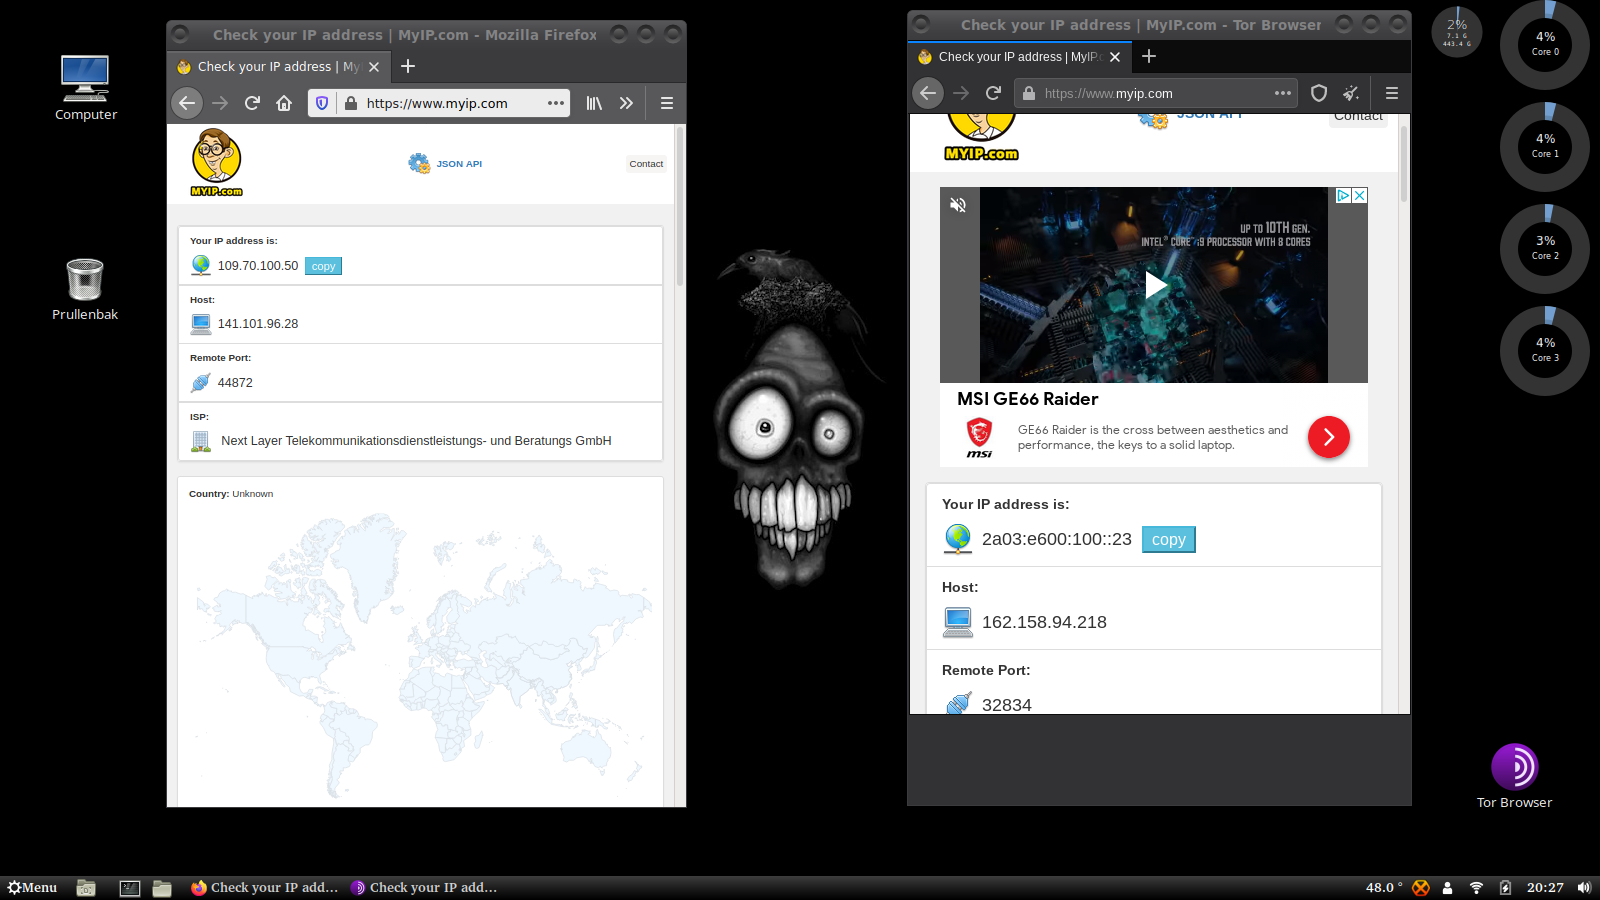Open terminal launcher on taskbar
The width and height of the screenshot is (1600, 900).
(130, 888)
